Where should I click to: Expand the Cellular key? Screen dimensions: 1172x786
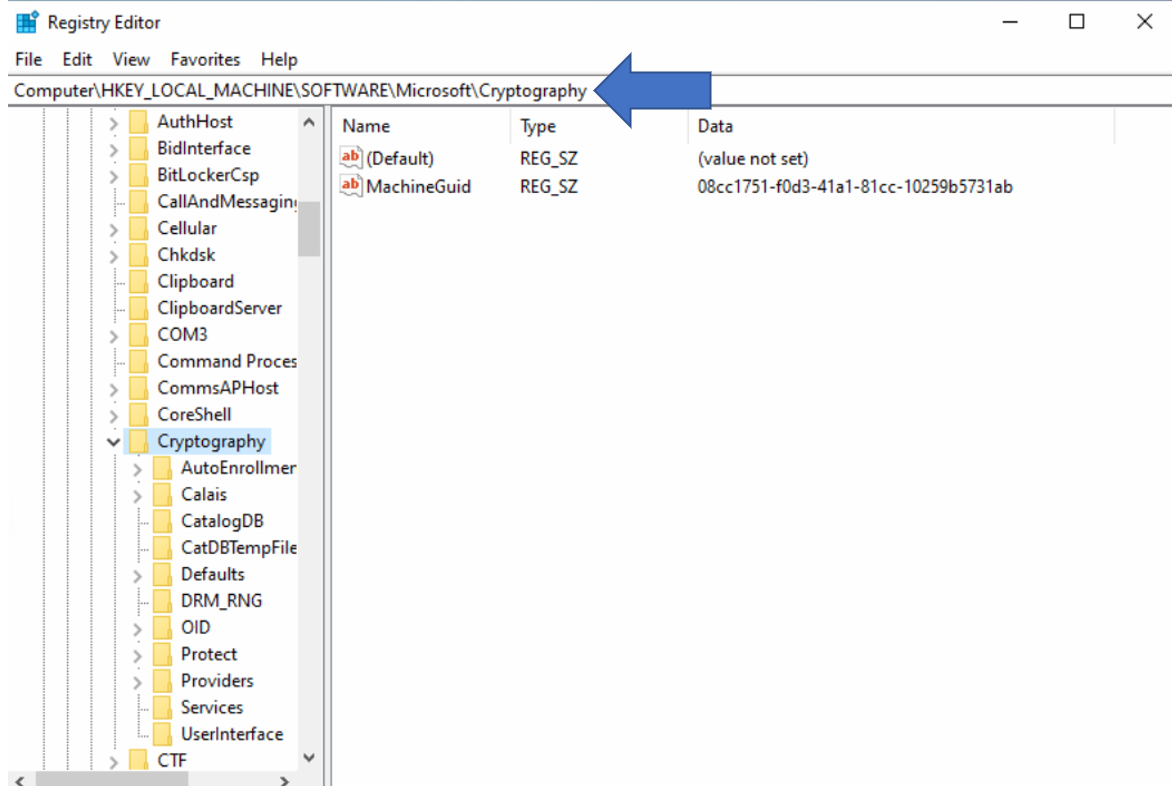pyautogui.click(x=114, y=229)
